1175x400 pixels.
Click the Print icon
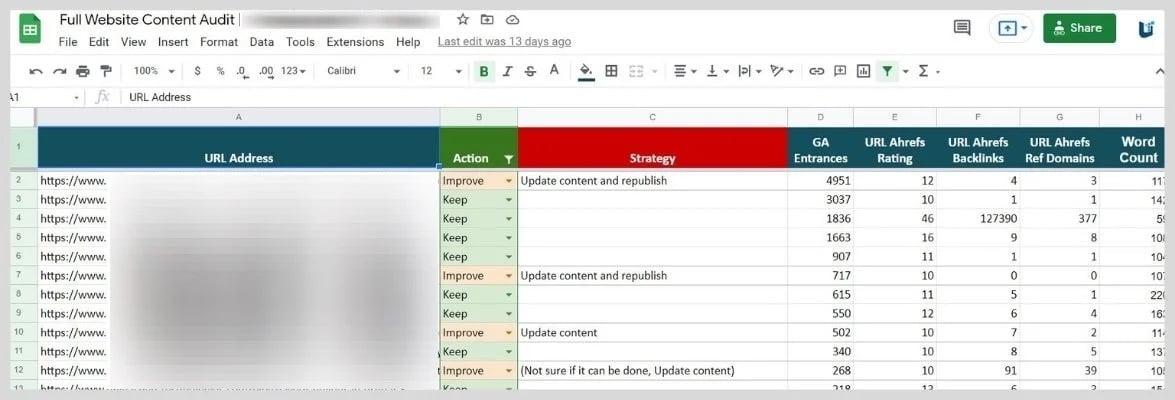pyautogui.click(x=82, y=71)
